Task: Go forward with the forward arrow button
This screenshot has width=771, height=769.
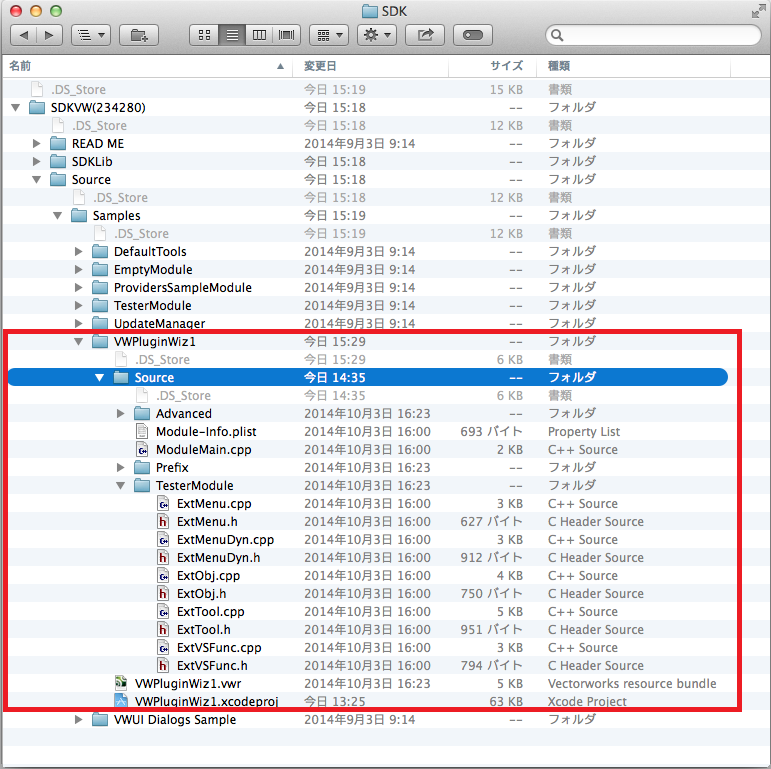Action: pyautogui.click(x=49, y=35)
